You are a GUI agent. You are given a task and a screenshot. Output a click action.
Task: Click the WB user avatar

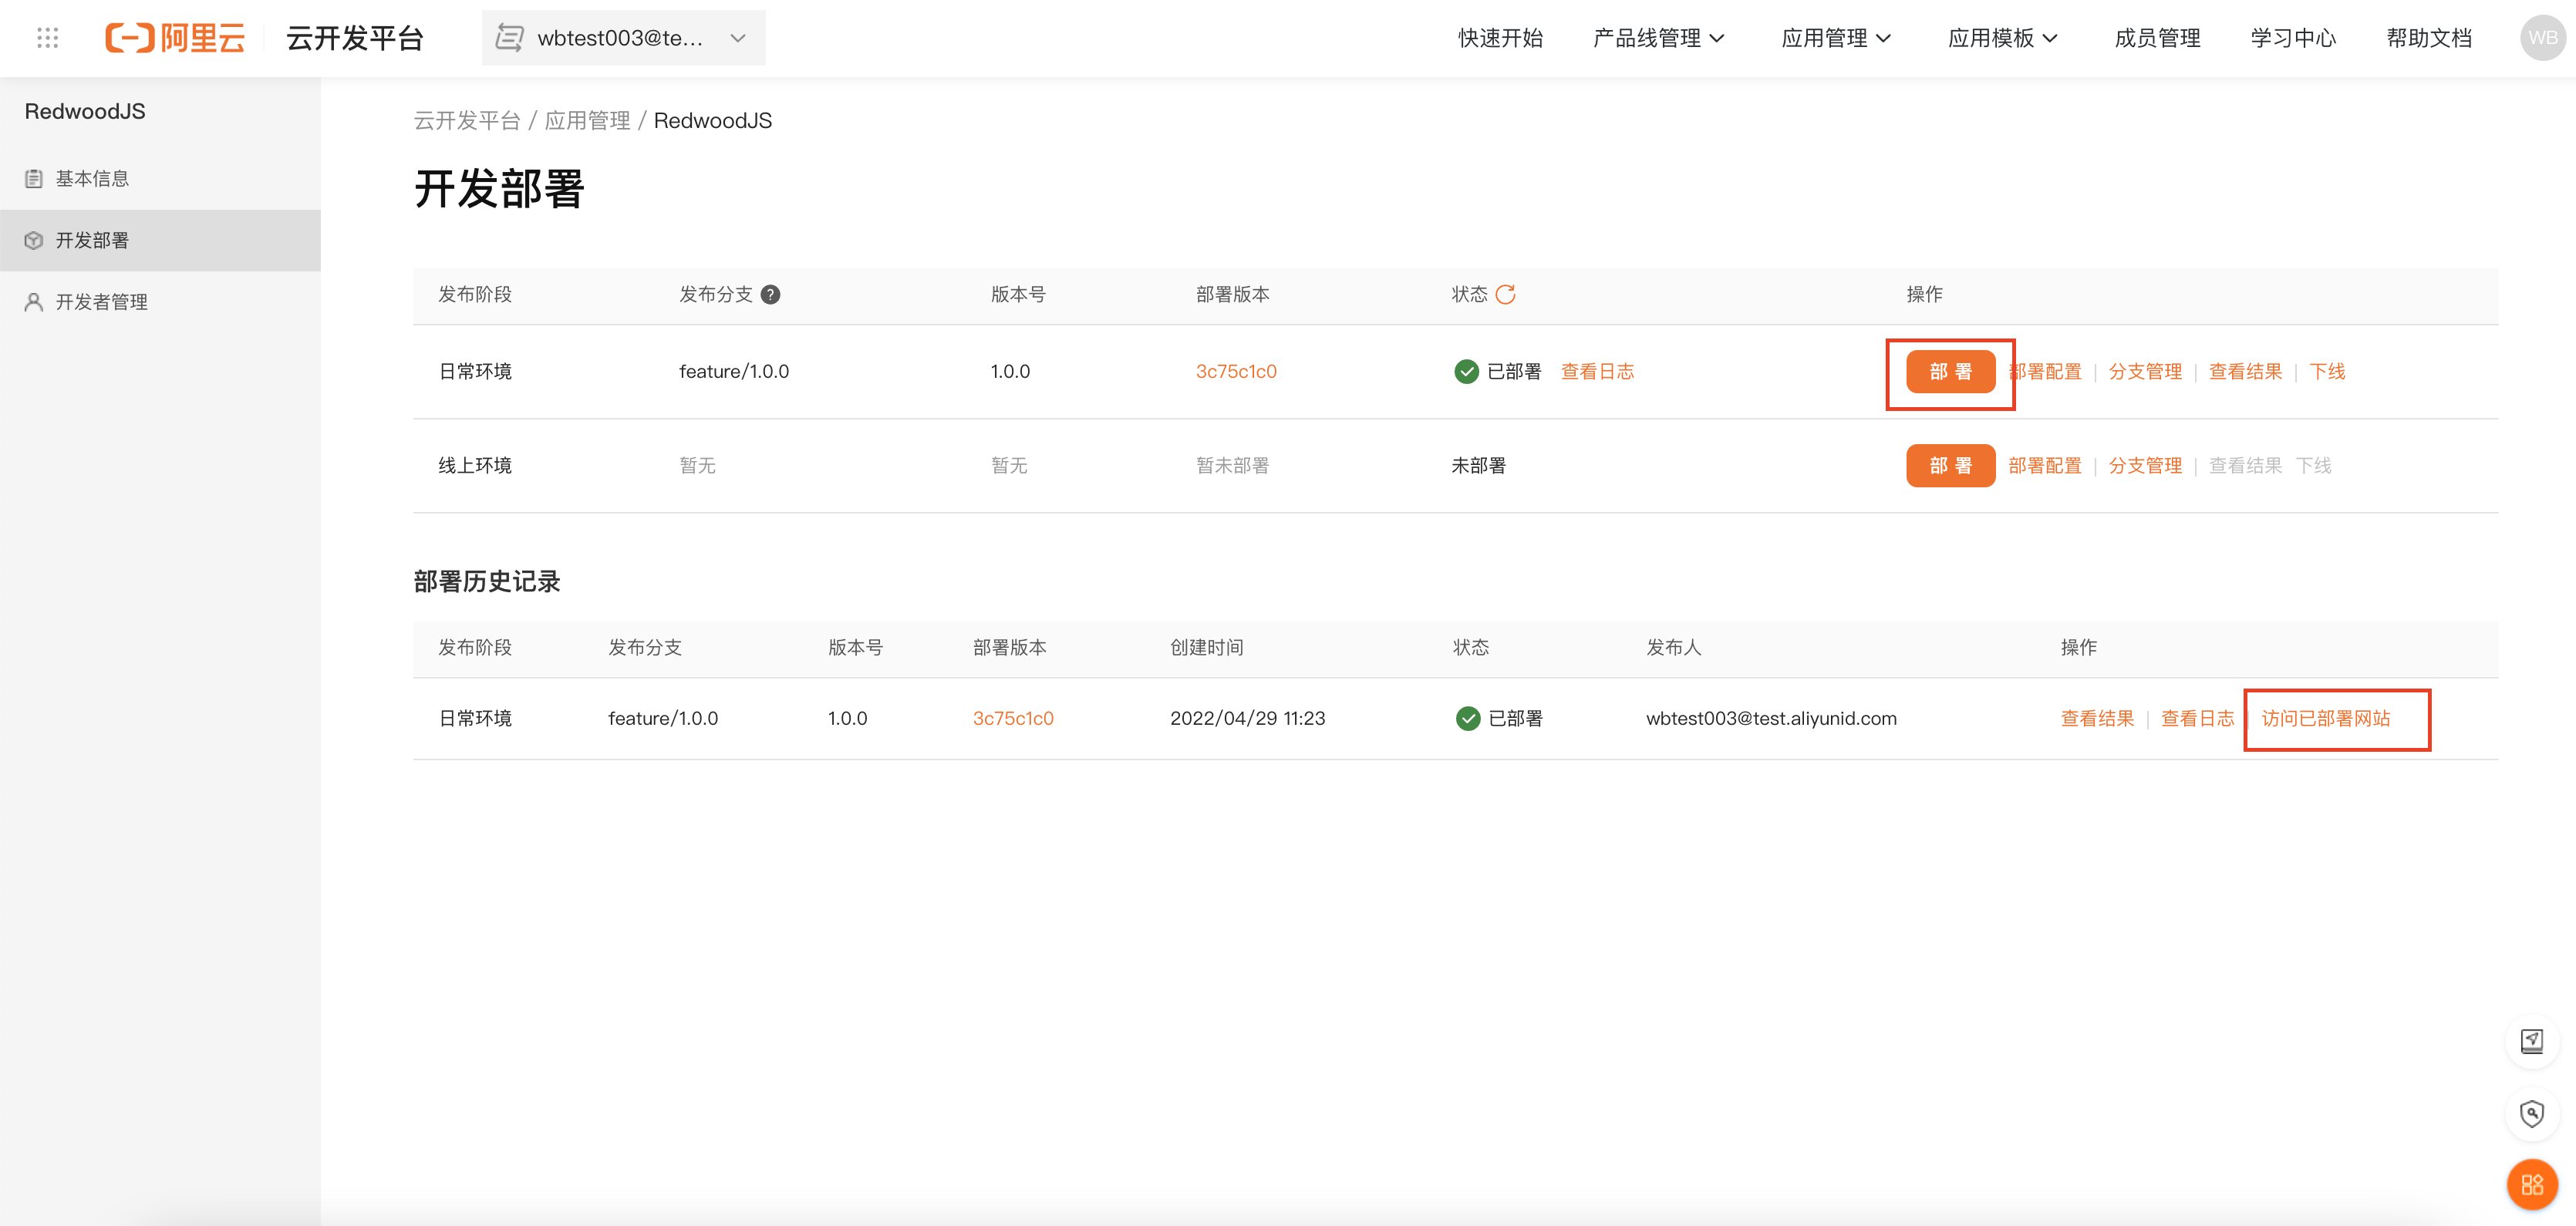point(2541,38)
